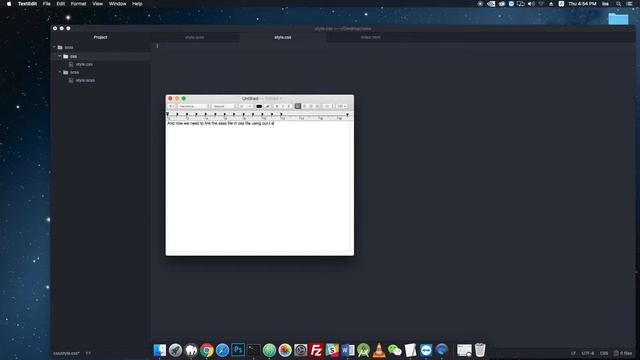640x360 pixels.
Task: Open QuickTime Player icon in Dock
Action: click(x=300, y=350)
